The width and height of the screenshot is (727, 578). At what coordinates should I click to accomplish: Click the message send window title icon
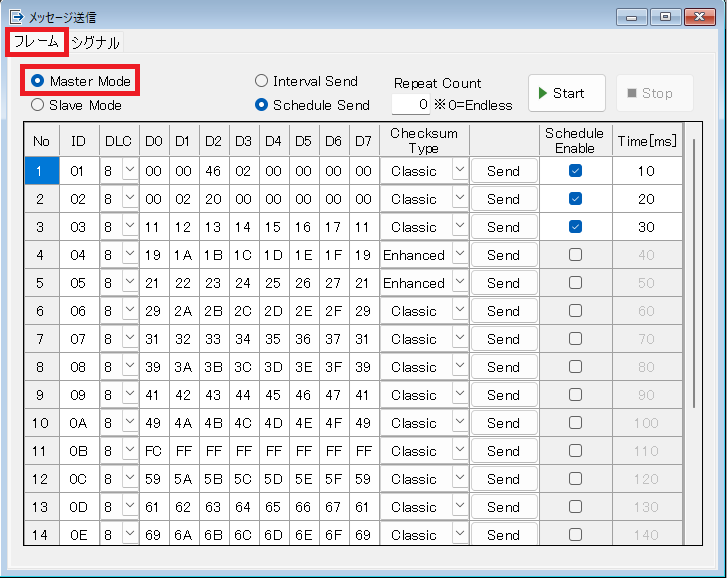pyautogui.click(x=15, y=17)
